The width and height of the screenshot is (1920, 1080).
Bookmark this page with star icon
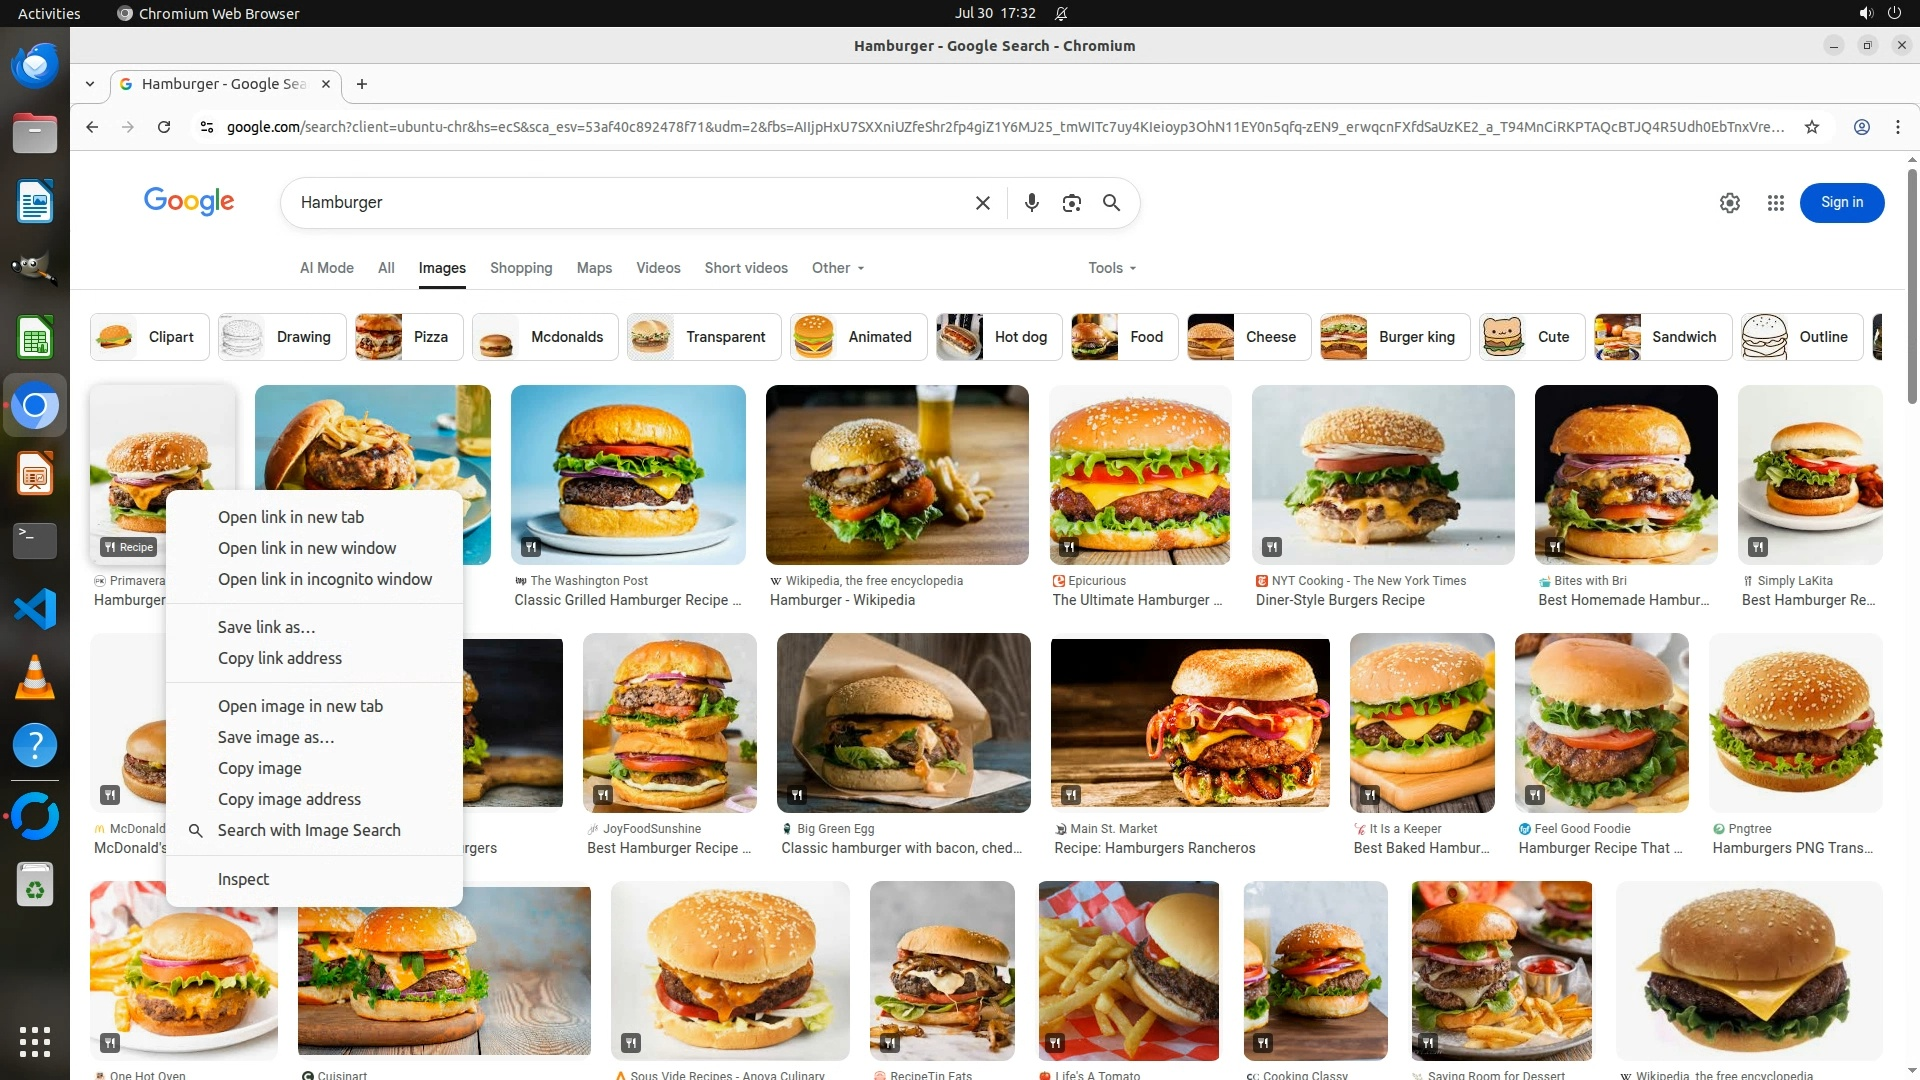coord(1811,127)
